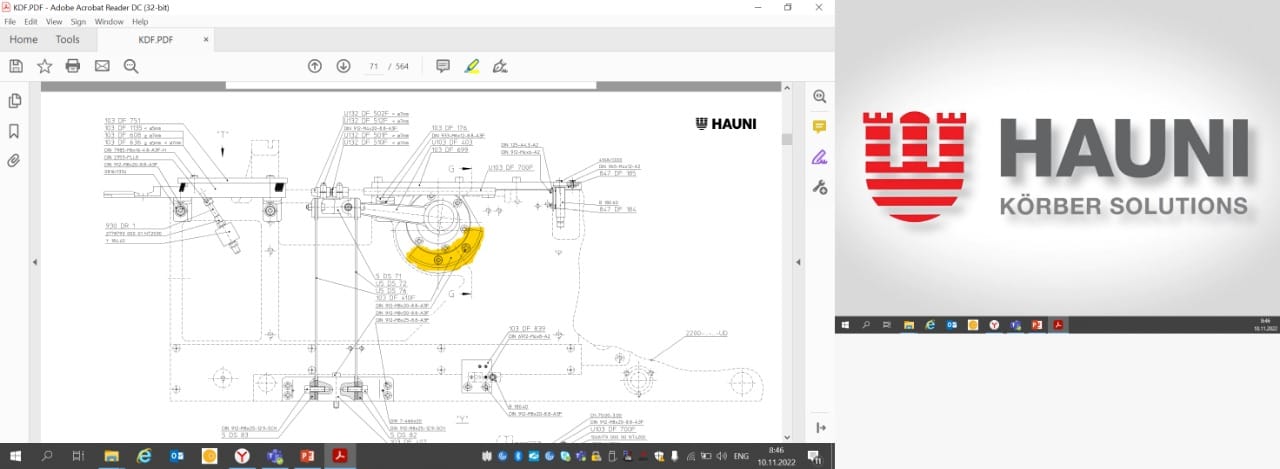Print the document using the printer icon
This screenshot has height=469, width=1280.
pyautogui.click(x=73, y=66)
